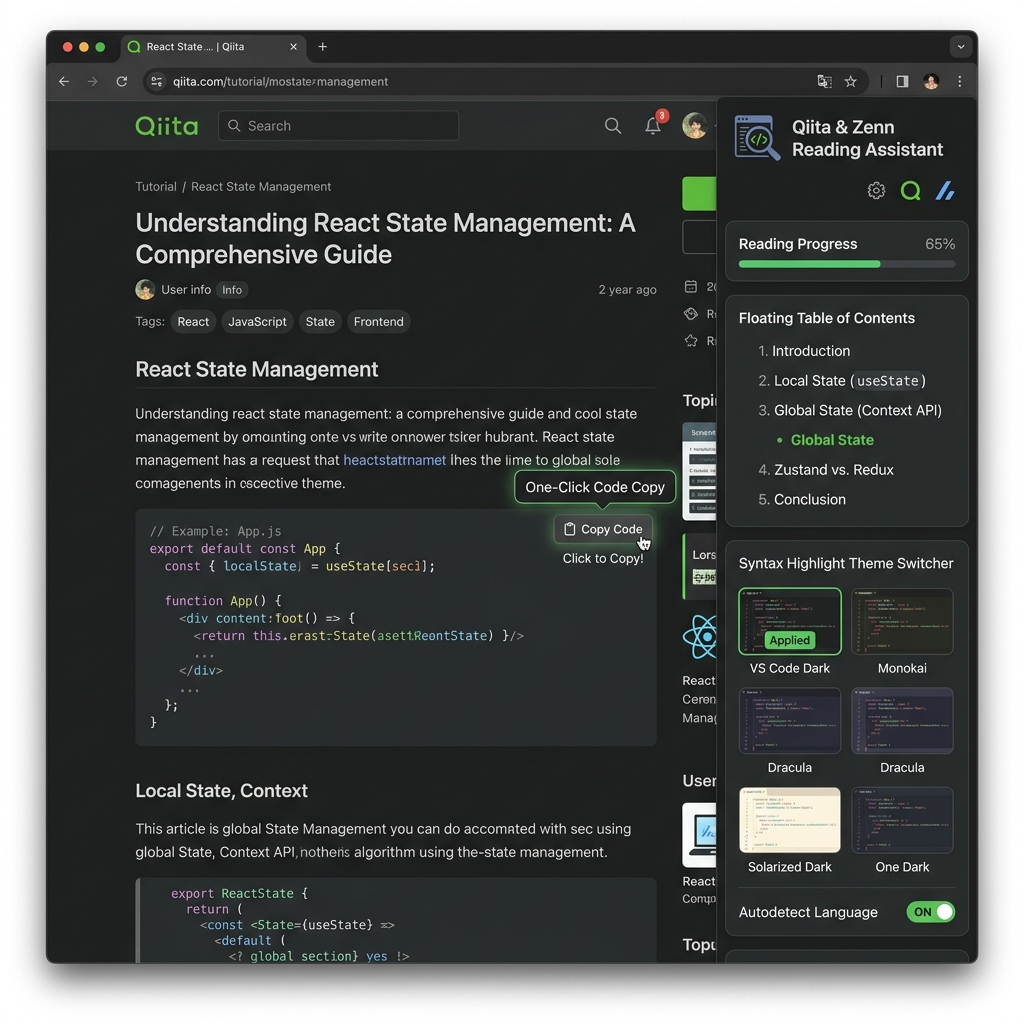Click the React atom logo in sidebar
Viewport: 1024px width, 1024px height.
point(700,636)
